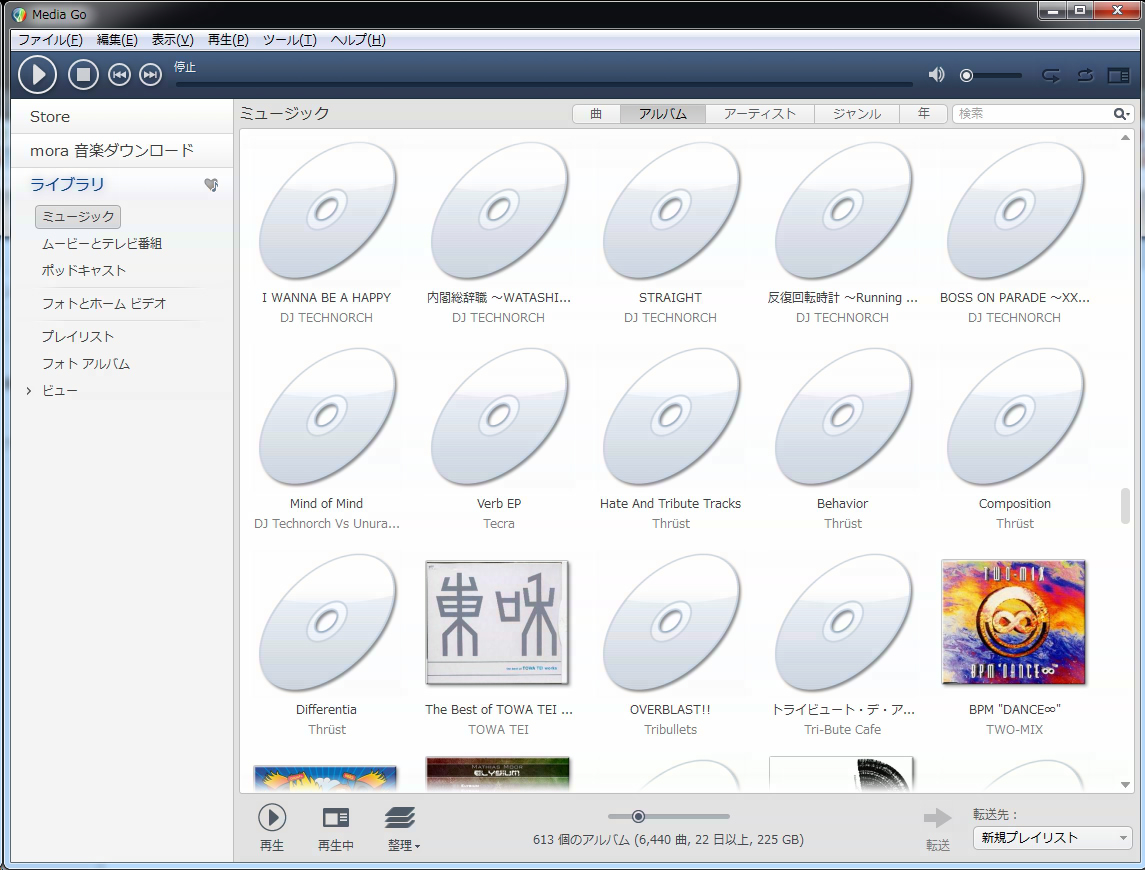1145x870 pixels.
Task: Select the I WANNA BE A HAPPY album
Action: pyautogui.click(x=326, y=210)
